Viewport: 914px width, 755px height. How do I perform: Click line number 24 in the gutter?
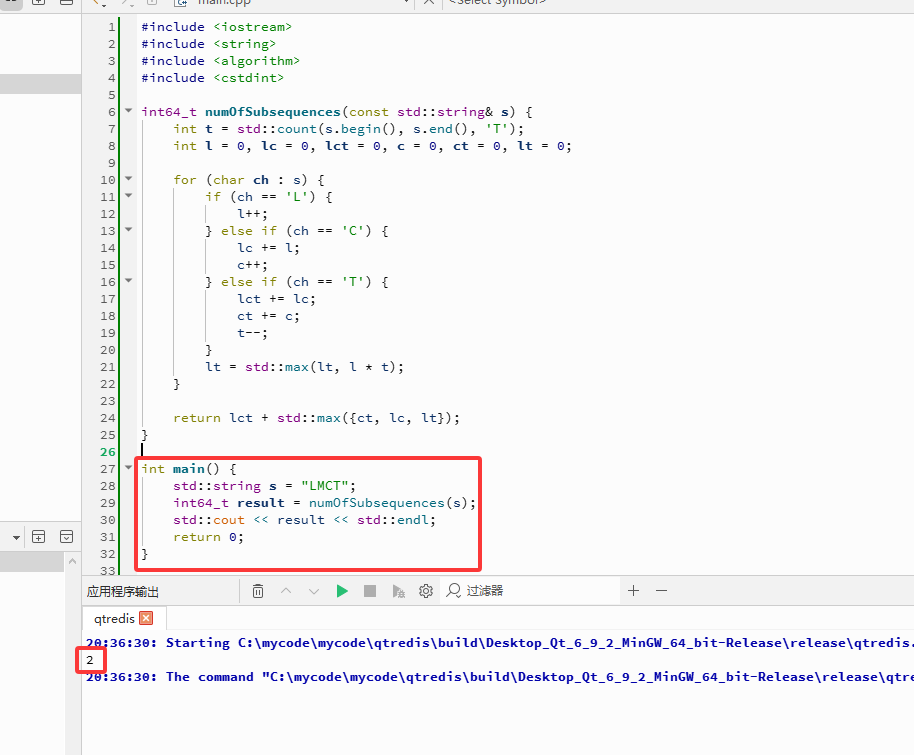coord(108,418)
